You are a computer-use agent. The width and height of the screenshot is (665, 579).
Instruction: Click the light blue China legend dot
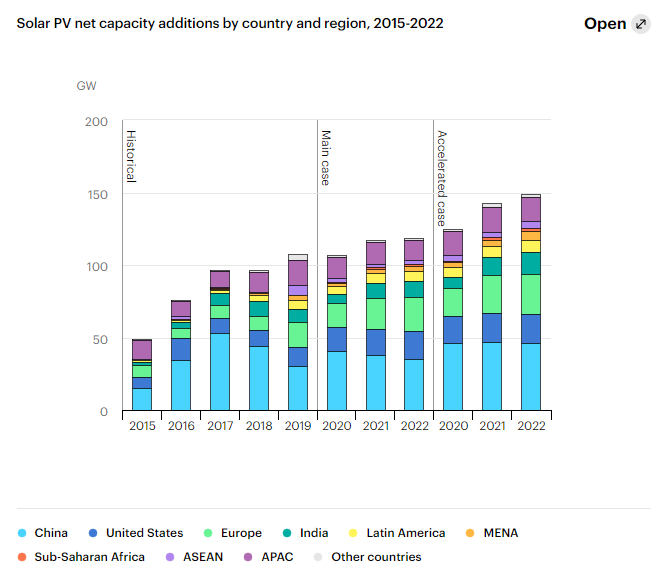[22, 533]
